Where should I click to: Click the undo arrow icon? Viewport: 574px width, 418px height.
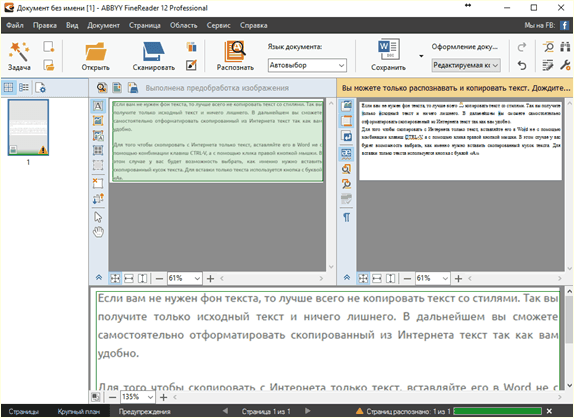click(x=522, y=66)
